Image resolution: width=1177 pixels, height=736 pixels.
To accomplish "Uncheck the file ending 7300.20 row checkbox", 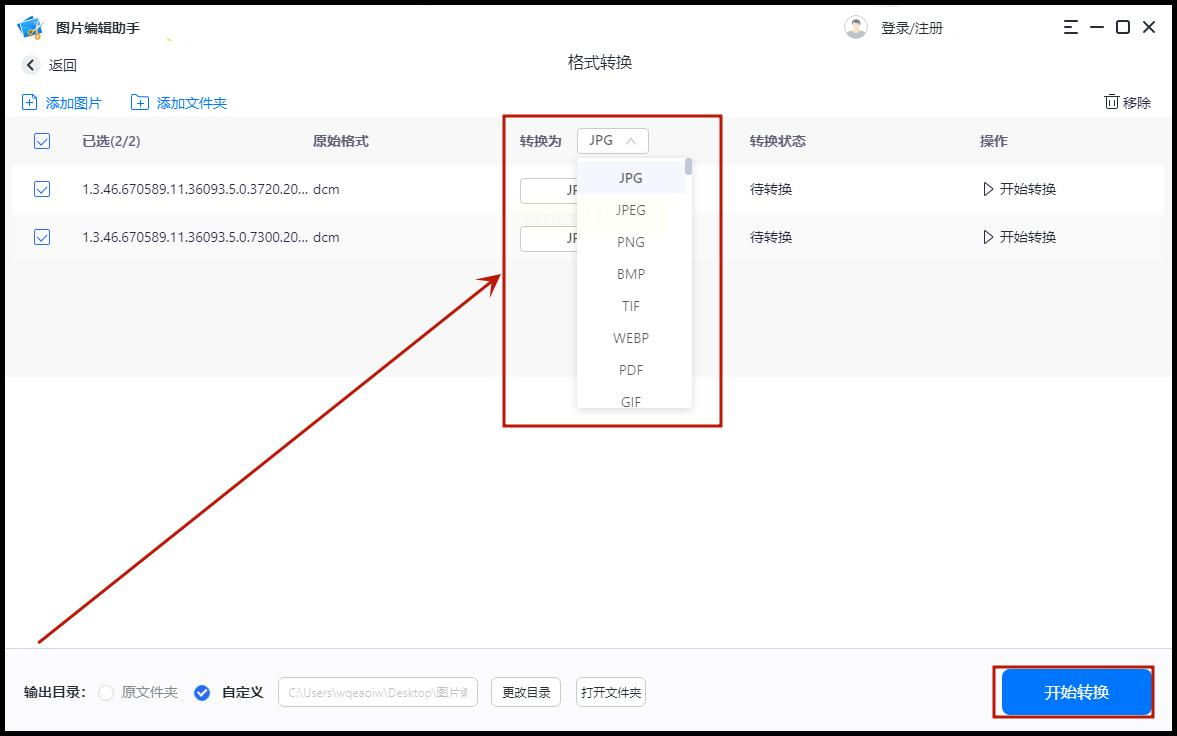I will coord(42,237).
